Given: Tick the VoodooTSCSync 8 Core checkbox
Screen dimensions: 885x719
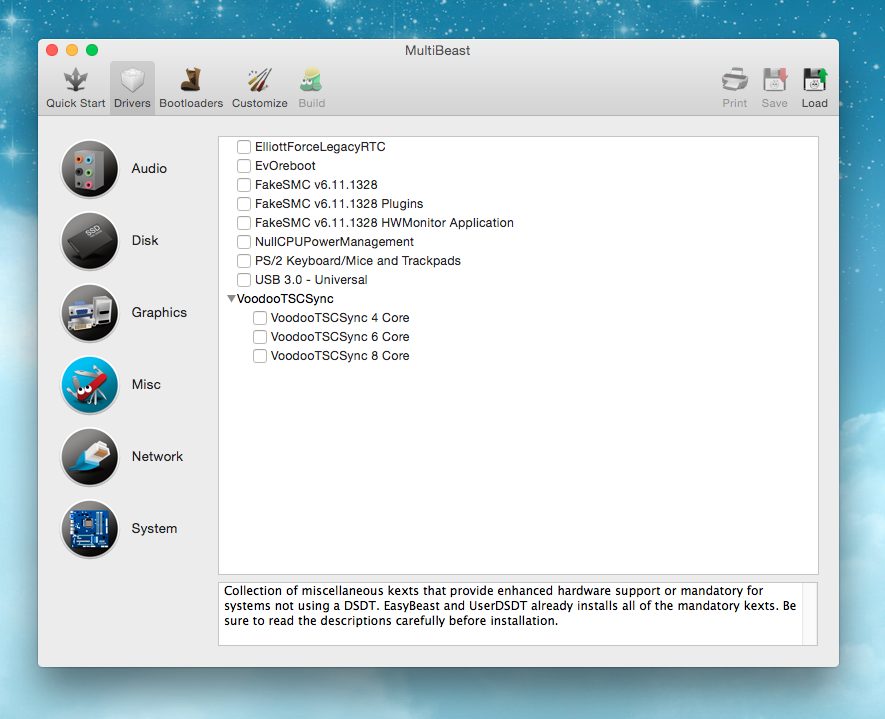Looking at the screenshot, I should pos(260,356).
